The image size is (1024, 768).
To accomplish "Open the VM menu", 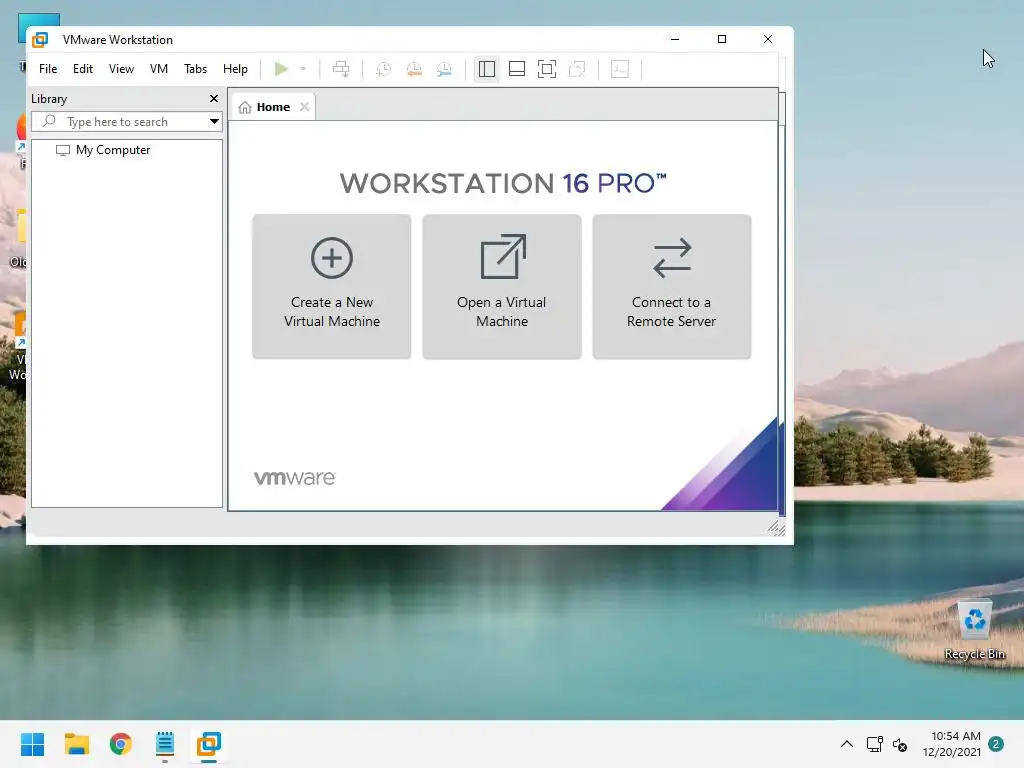I will tap(159, 69).
